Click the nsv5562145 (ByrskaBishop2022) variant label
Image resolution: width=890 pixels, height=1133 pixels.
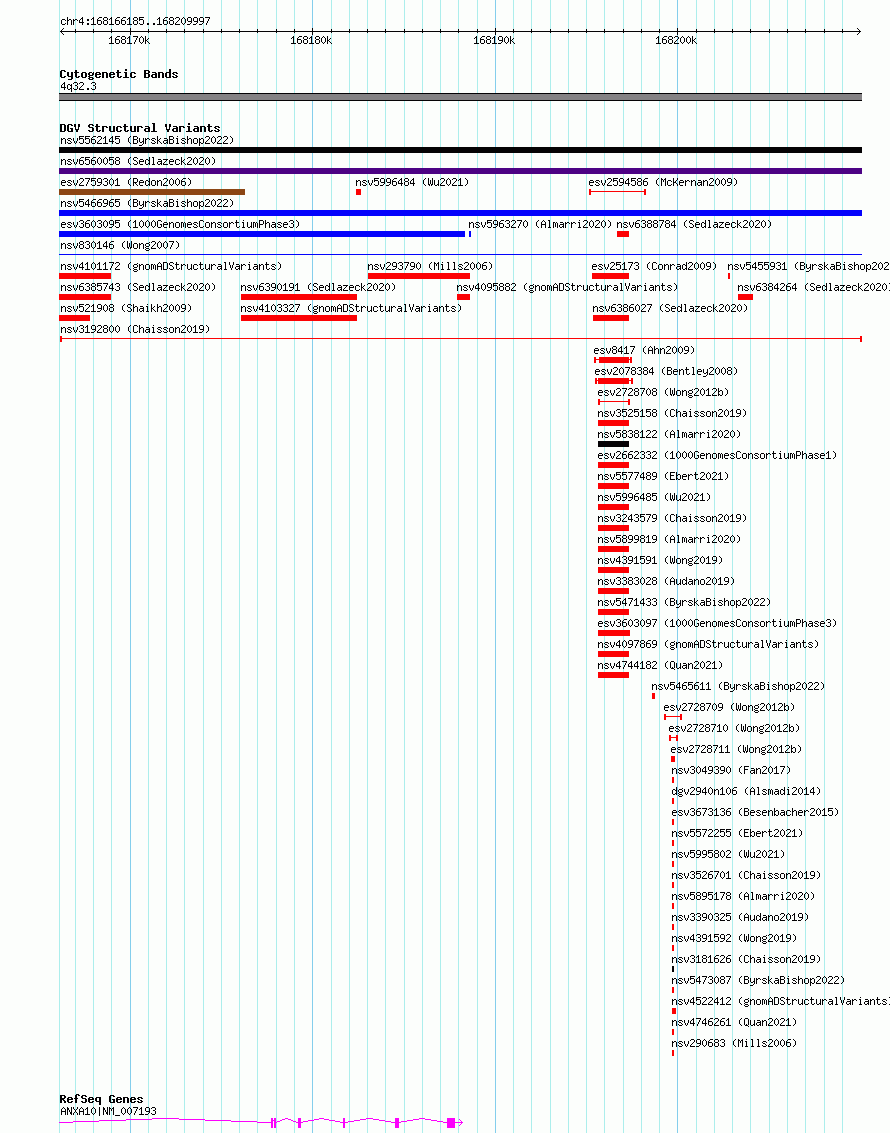coord(147,140)
